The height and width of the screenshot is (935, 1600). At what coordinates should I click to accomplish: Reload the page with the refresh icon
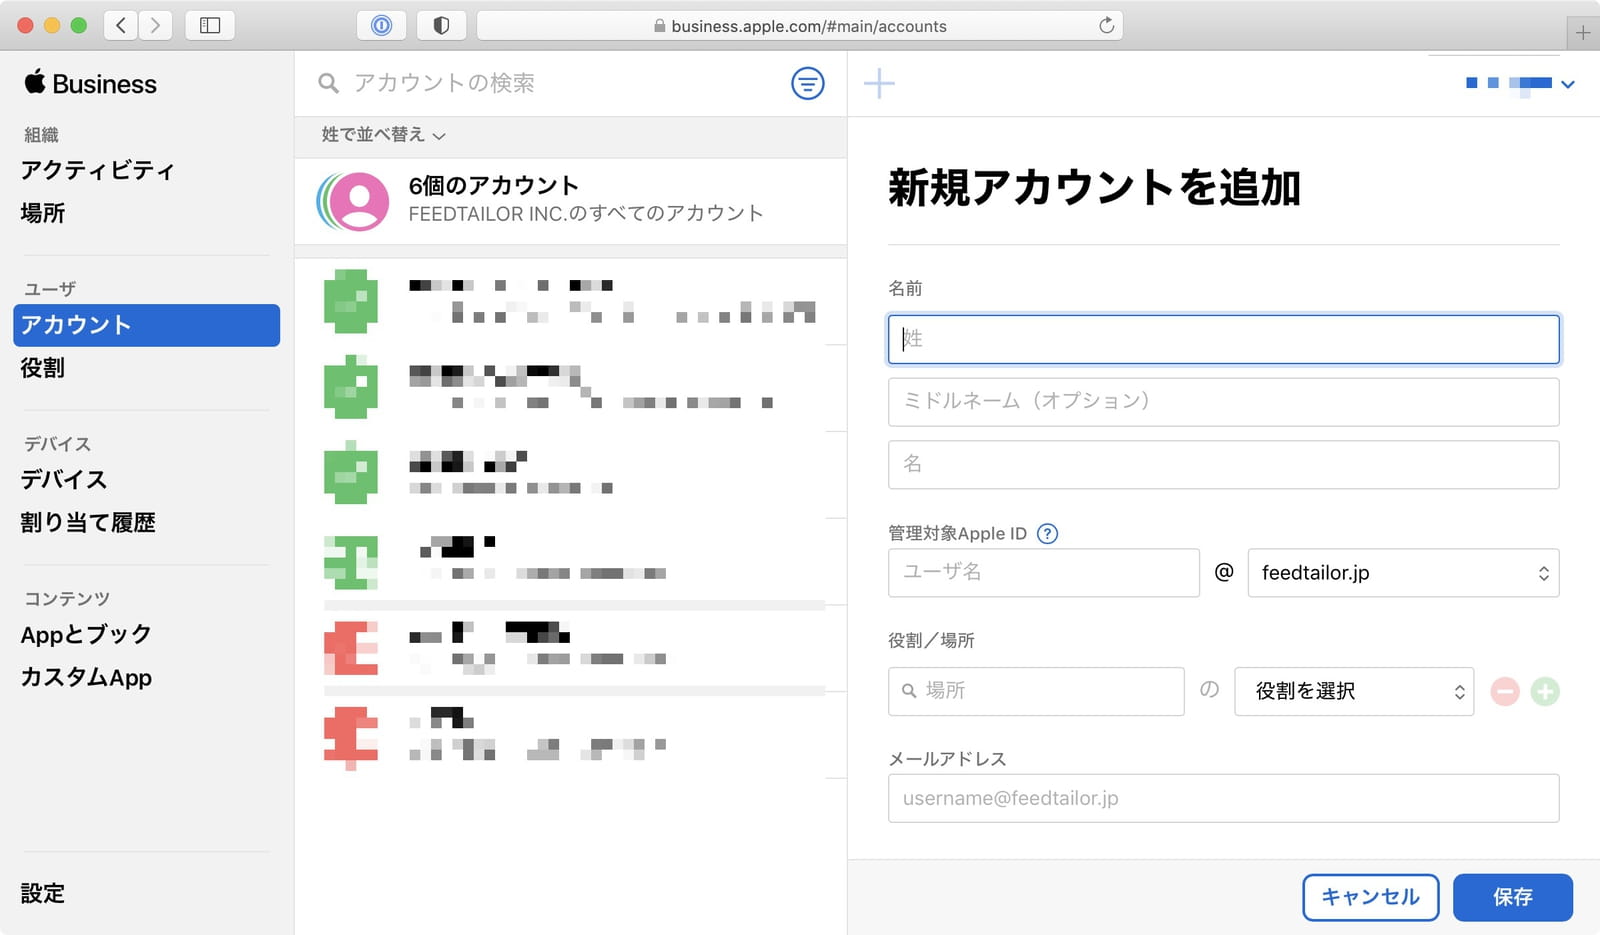coord(1106,25)
